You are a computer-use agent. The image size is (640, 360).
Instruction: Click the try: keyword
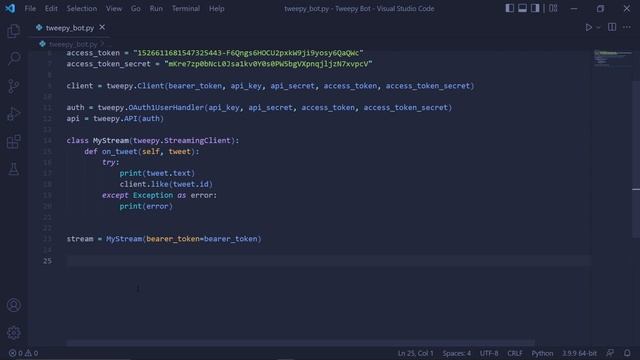click(x=111, y=162)
